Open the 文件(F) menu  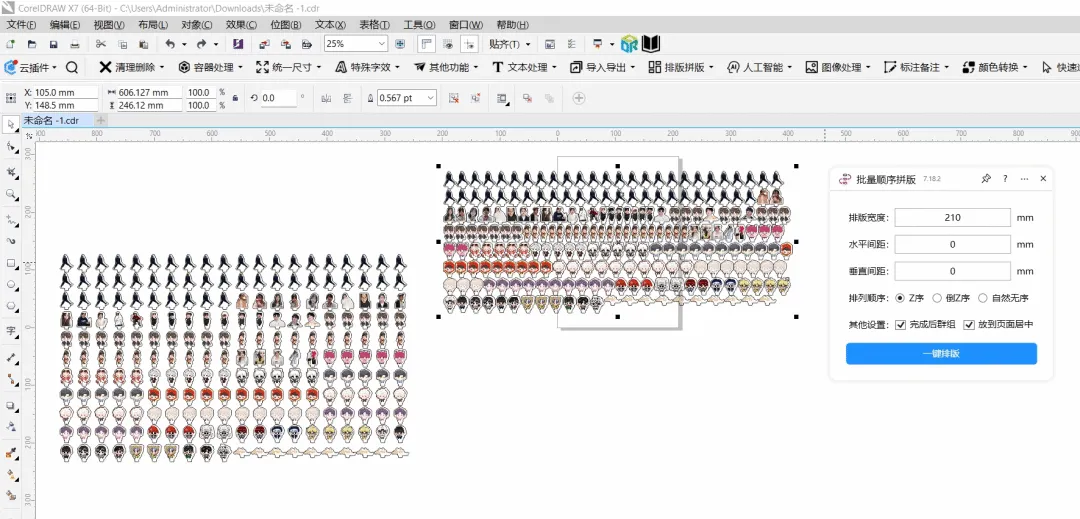pyautogui.click(x=21, y=25)
